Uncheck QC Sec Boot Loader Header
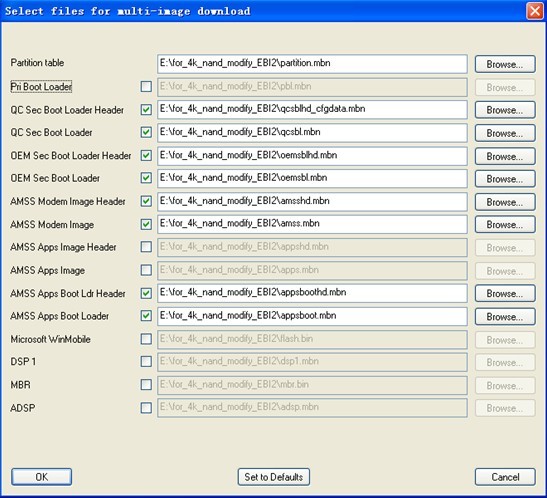This screenshot has height=498, width=547. [146, 110]
